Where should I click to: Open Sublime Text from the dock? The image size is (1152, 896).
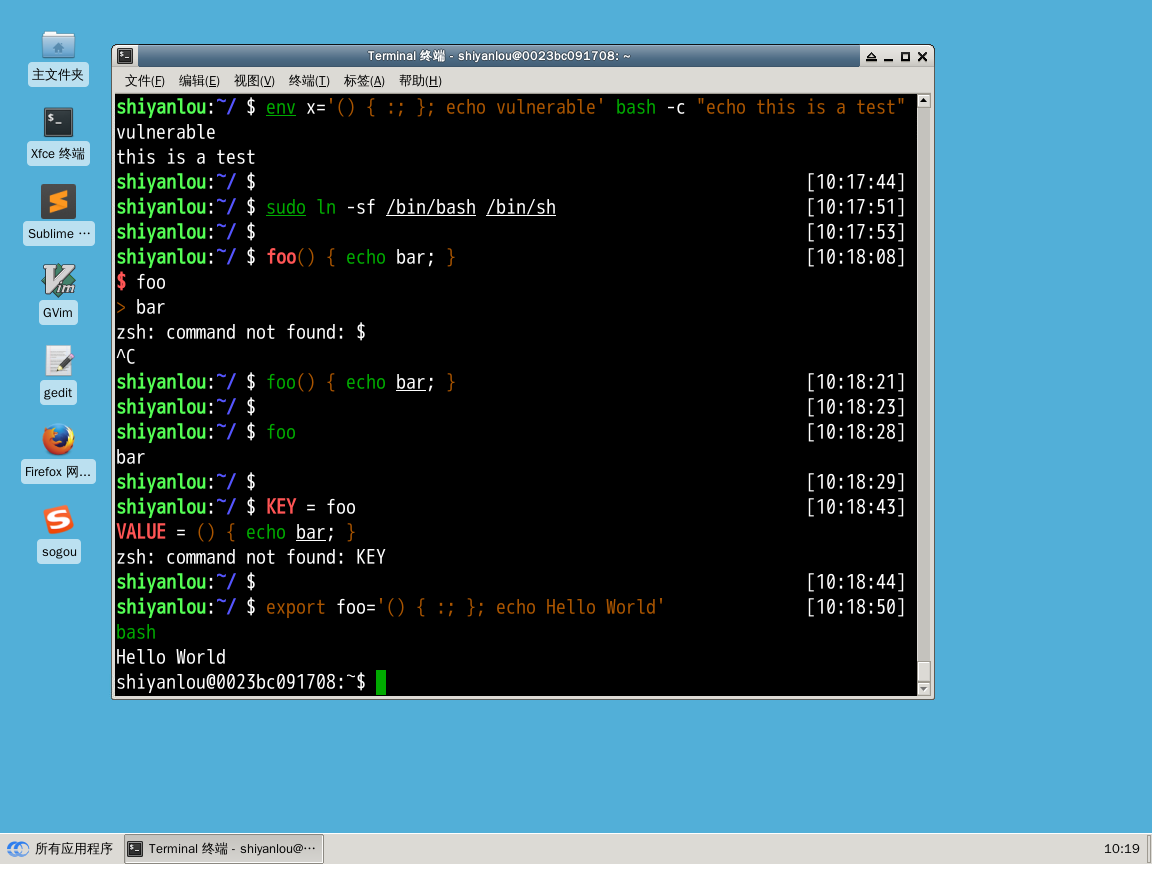[58, 203]
